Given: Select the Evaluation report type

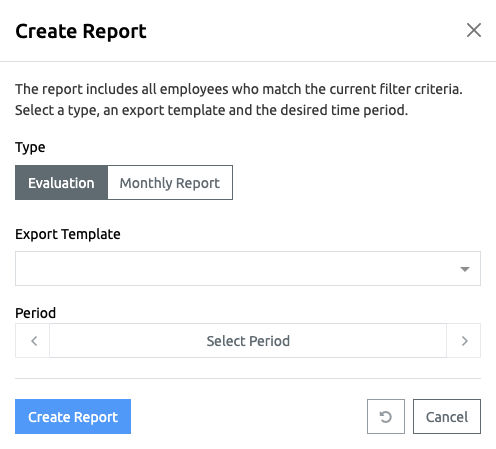Looking at the screenshot, I should tap(61, 183).
